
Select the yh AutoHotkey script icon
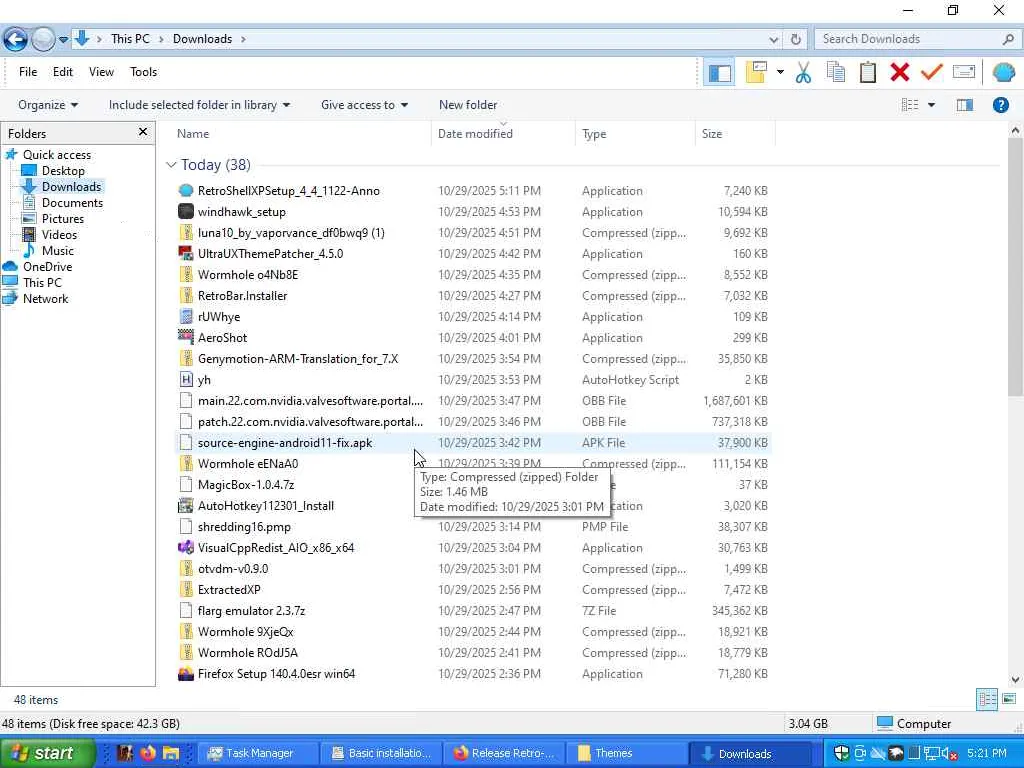pos(186,379)
